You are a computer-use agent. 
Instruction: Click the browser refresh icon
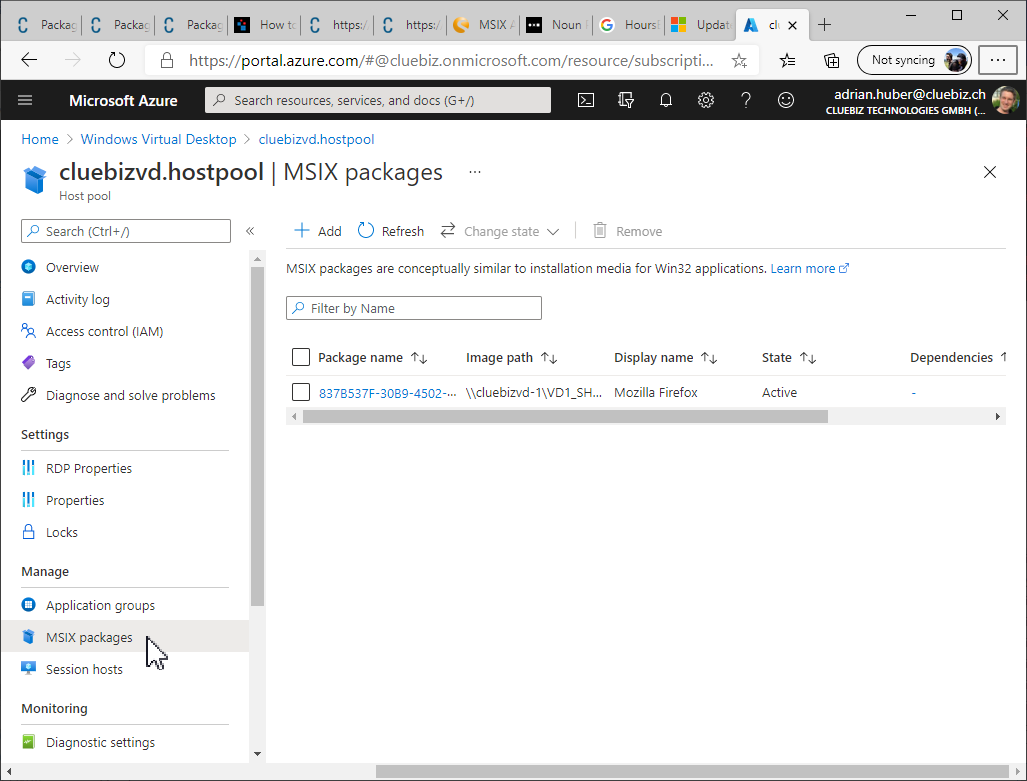click(117, 60)
